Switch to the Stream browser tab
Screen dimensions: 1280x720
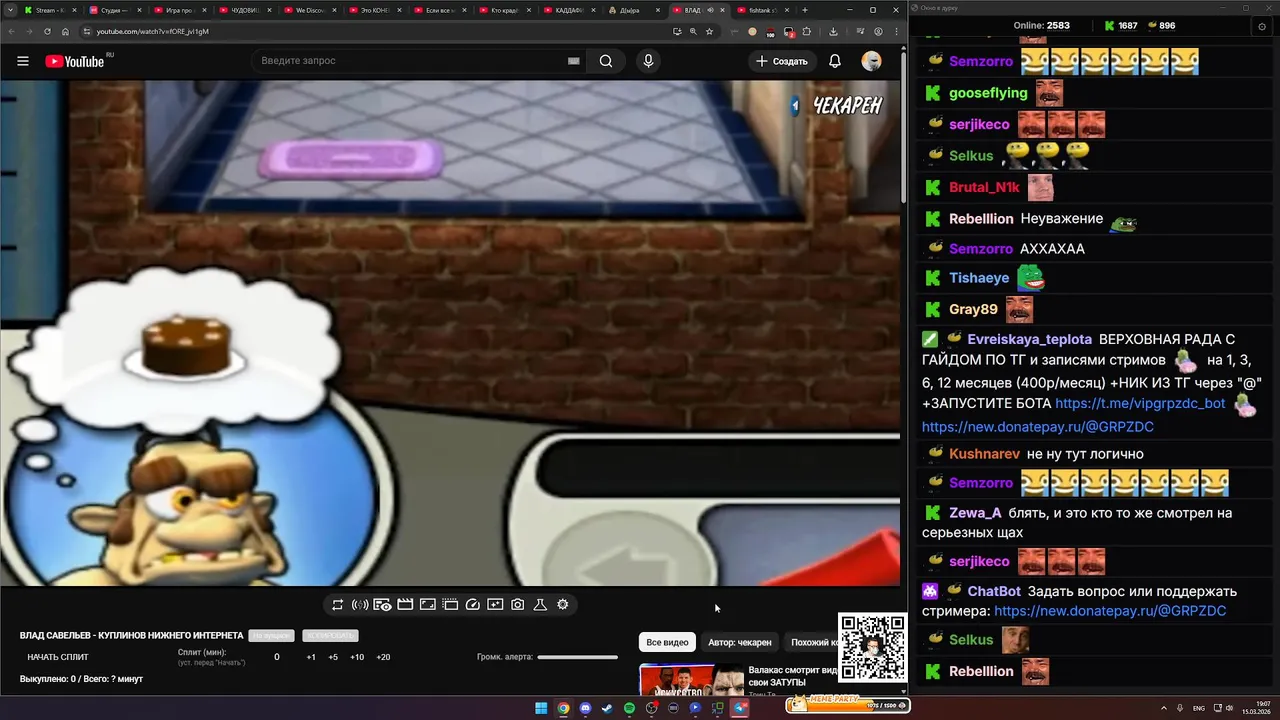point(50,10)
